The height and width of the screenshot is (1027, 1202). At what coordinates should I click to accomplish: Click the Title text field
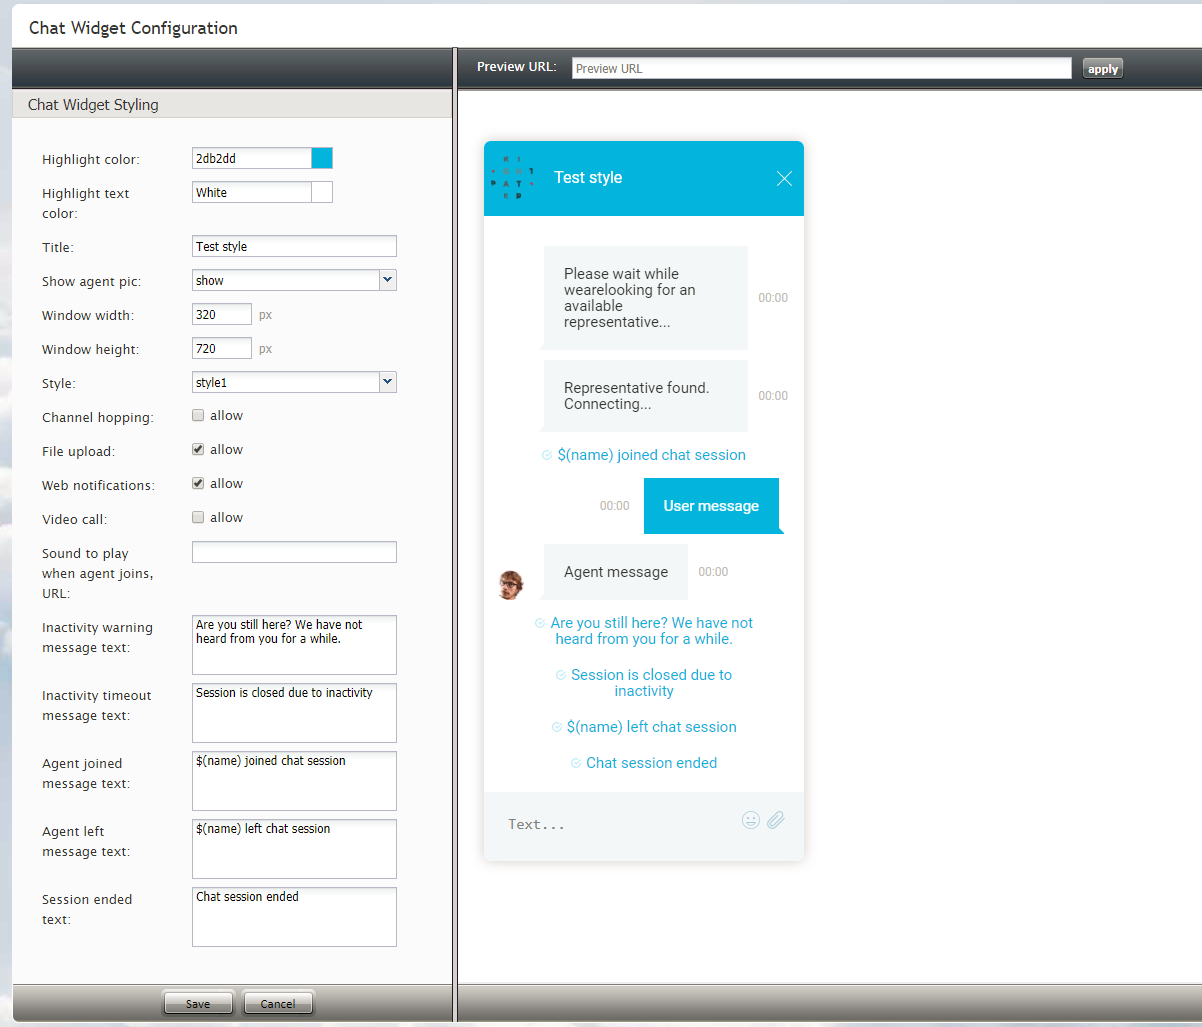tap(294, 246)
